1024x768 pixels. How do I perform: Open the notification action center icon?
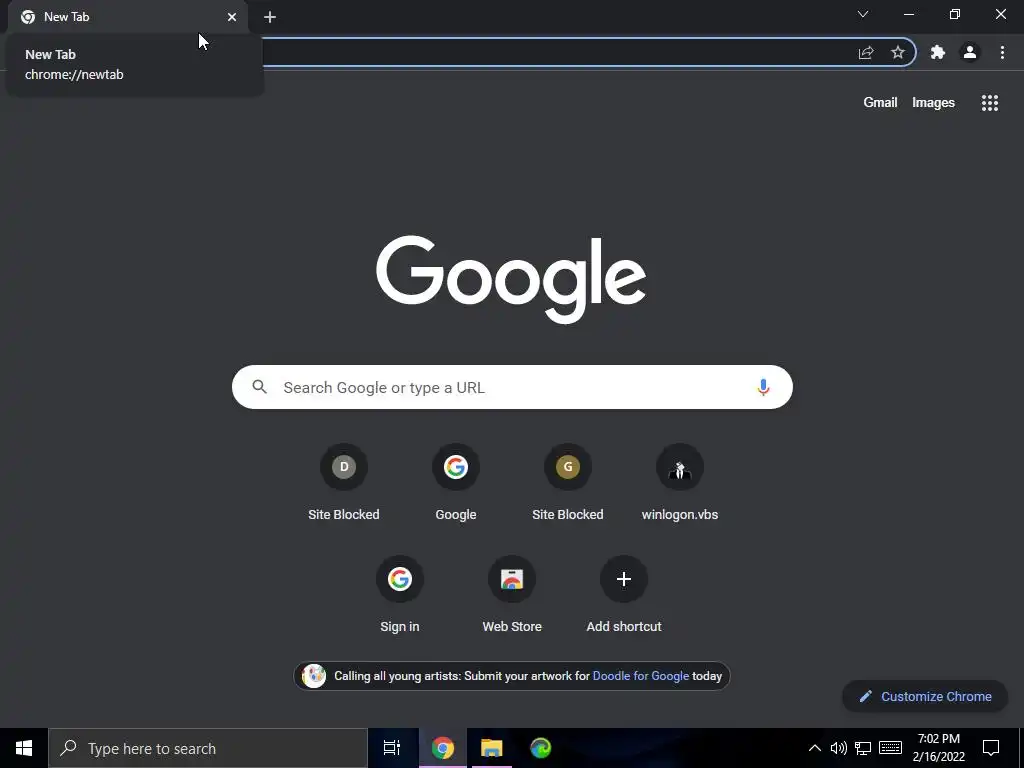(991, 748)
